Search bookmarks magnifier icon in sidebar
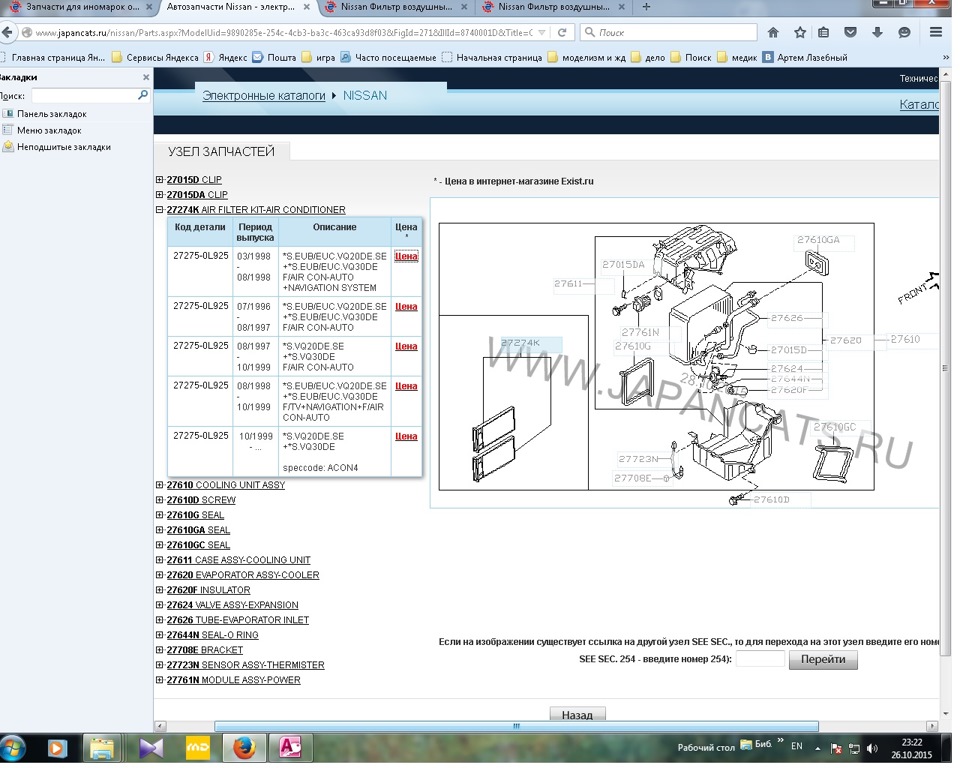The width and height of the screenshot is (960, 768). (143, 95)
